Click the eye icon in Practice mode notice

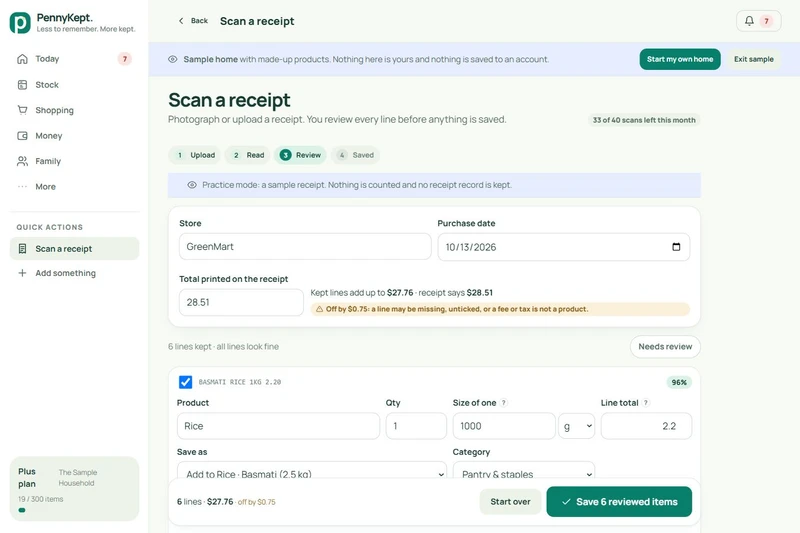[x=192, y=185]
